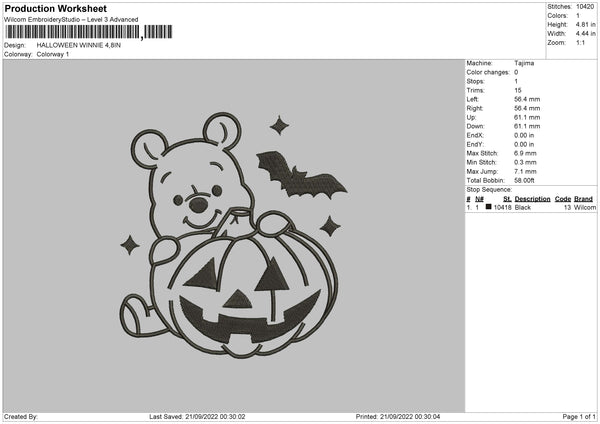Click the 'EndY:' label
The width and height of the screenshot is (600, 424).
click(475, 145)
